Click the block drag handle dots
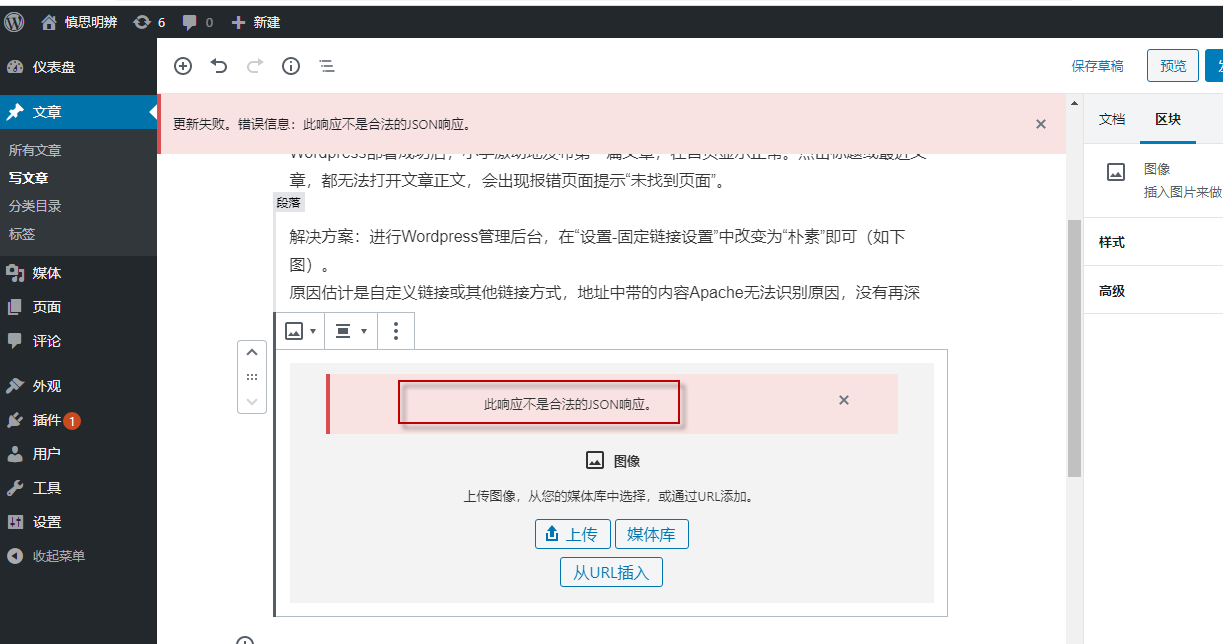This screenshot has height=644, width=1223. coord(252,377)
